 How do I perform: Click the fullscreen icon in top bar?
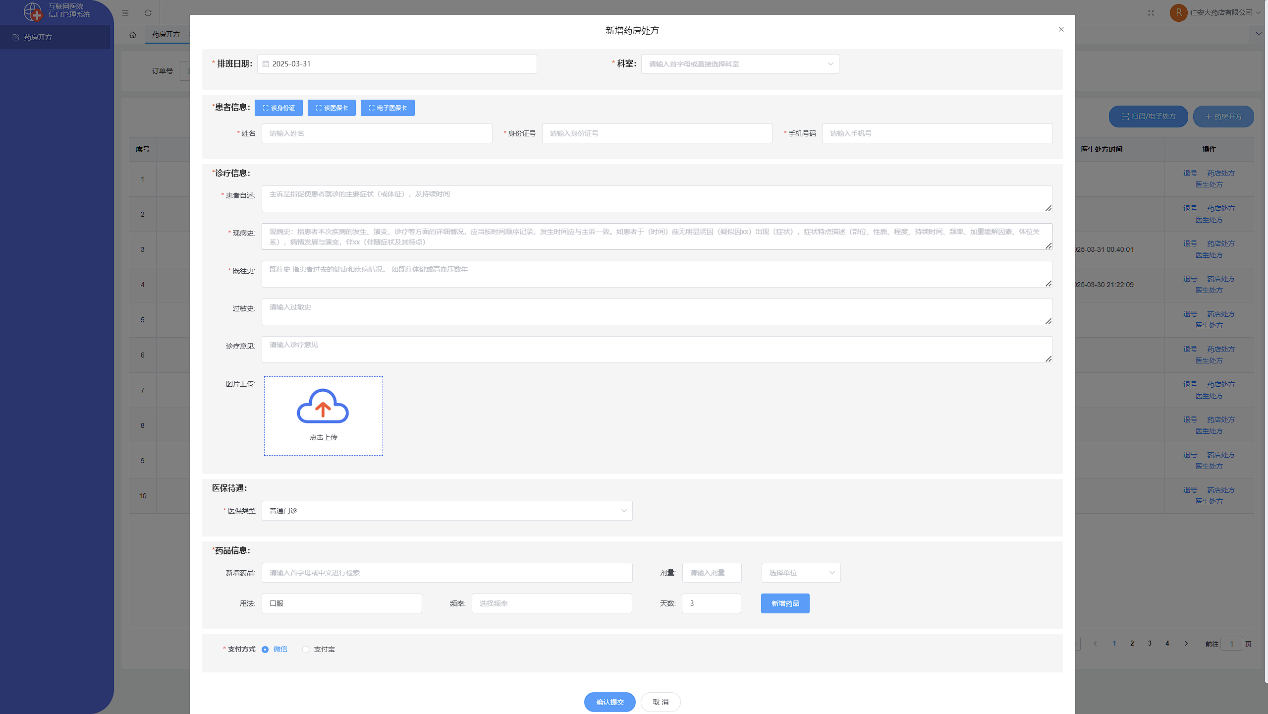(x=1151, y=13)
